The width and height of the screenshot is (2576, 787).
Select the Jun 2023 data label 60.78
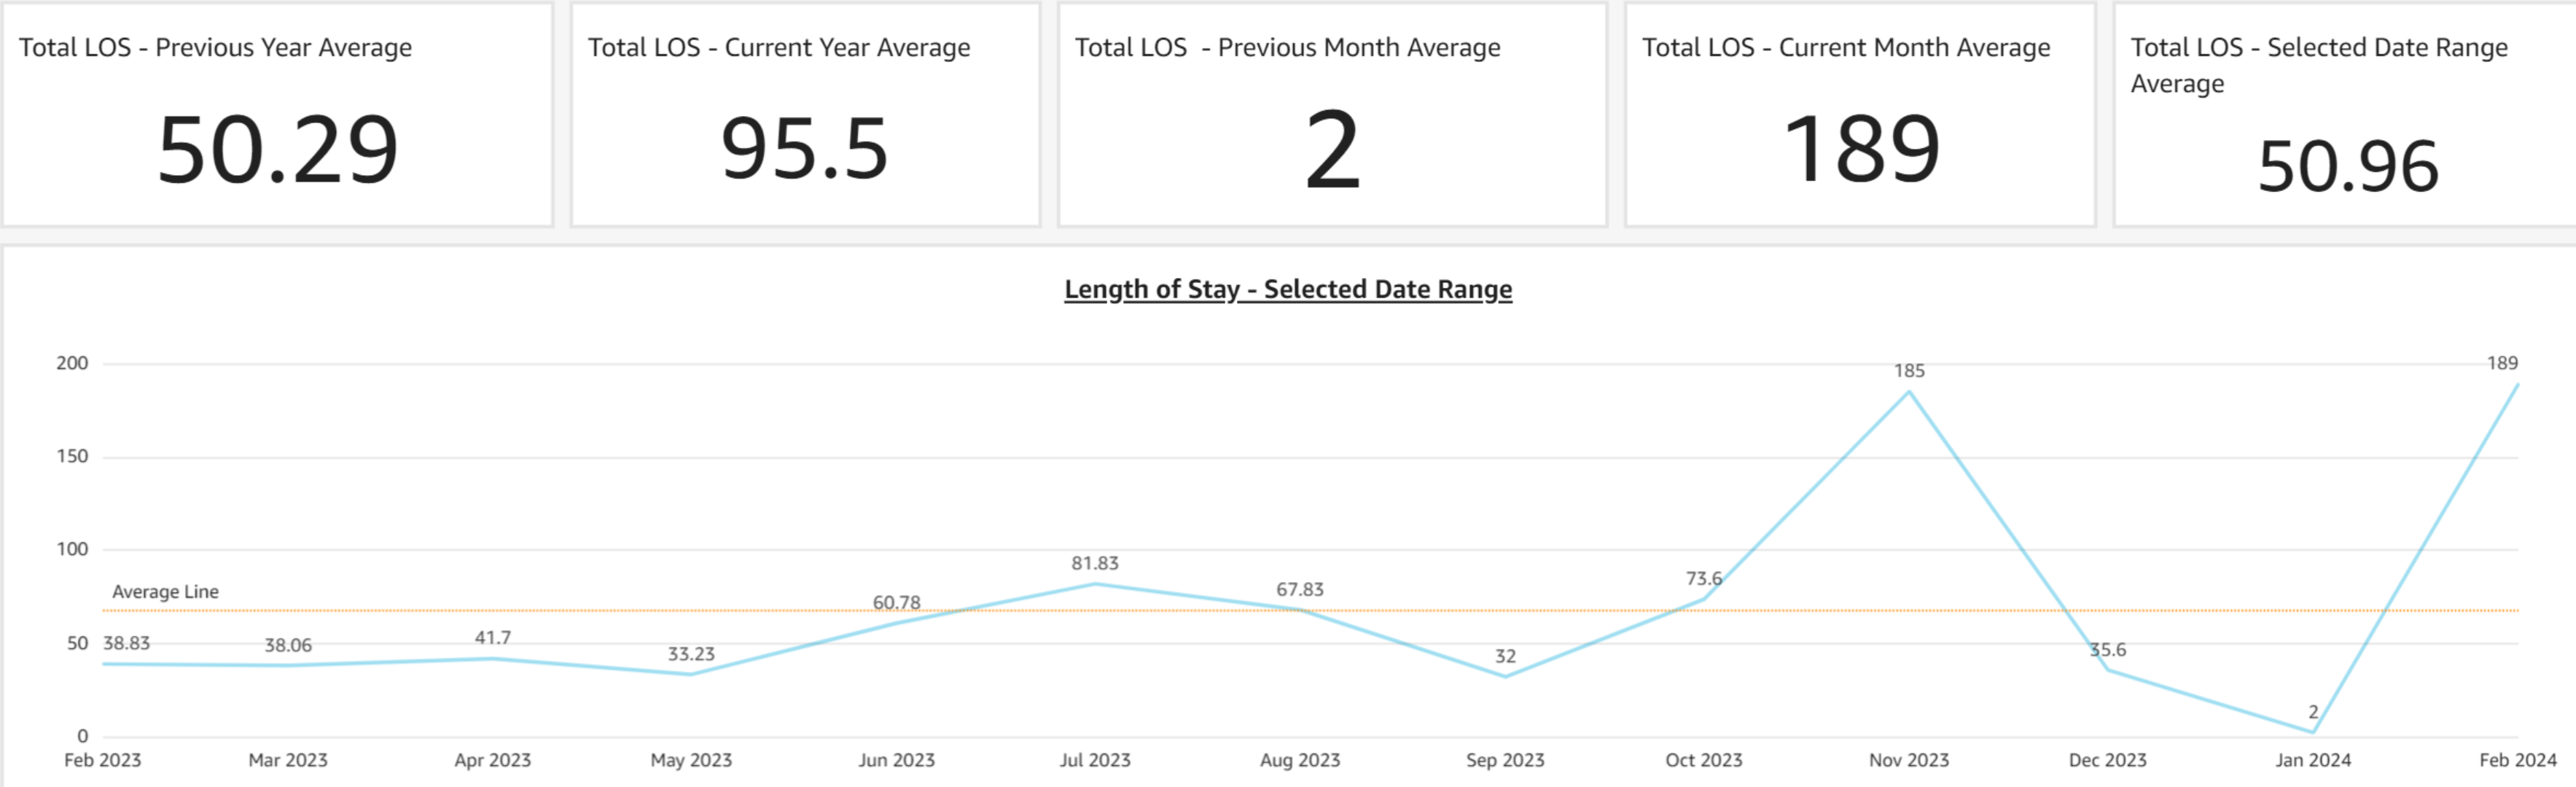(x=896, y=602)
